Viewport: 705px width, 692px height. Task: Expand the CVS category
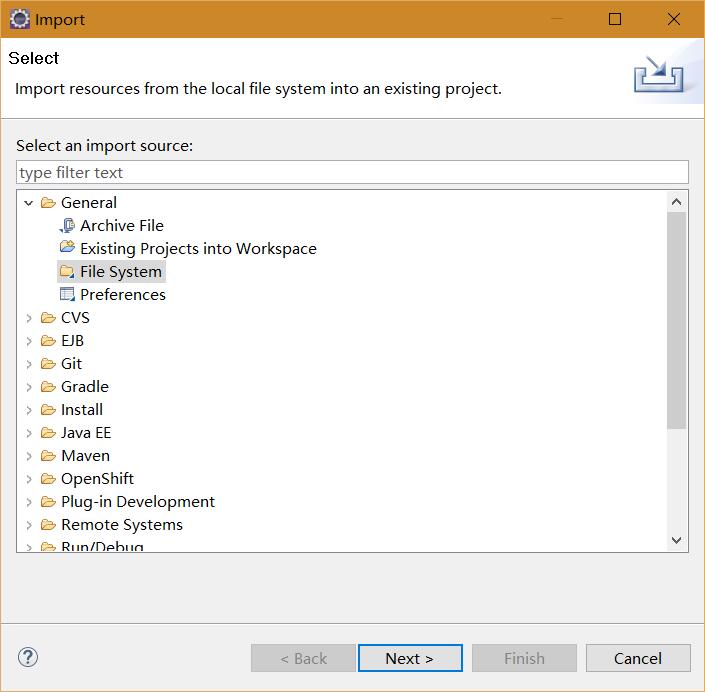coord(29,318)
